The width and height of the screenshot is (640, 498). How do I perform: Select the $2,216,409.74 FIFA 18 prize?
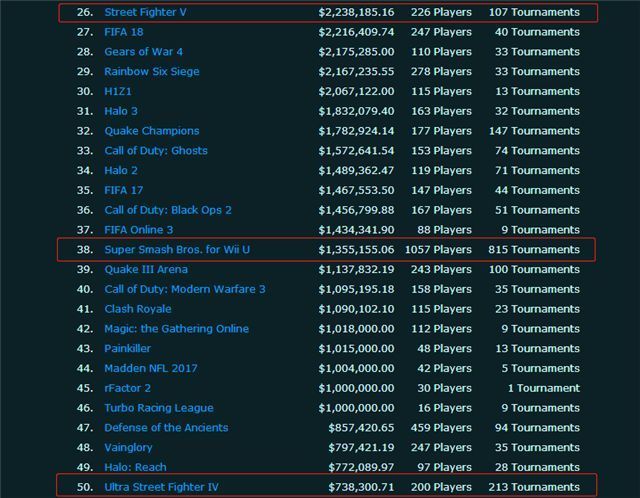pos(356,32)
